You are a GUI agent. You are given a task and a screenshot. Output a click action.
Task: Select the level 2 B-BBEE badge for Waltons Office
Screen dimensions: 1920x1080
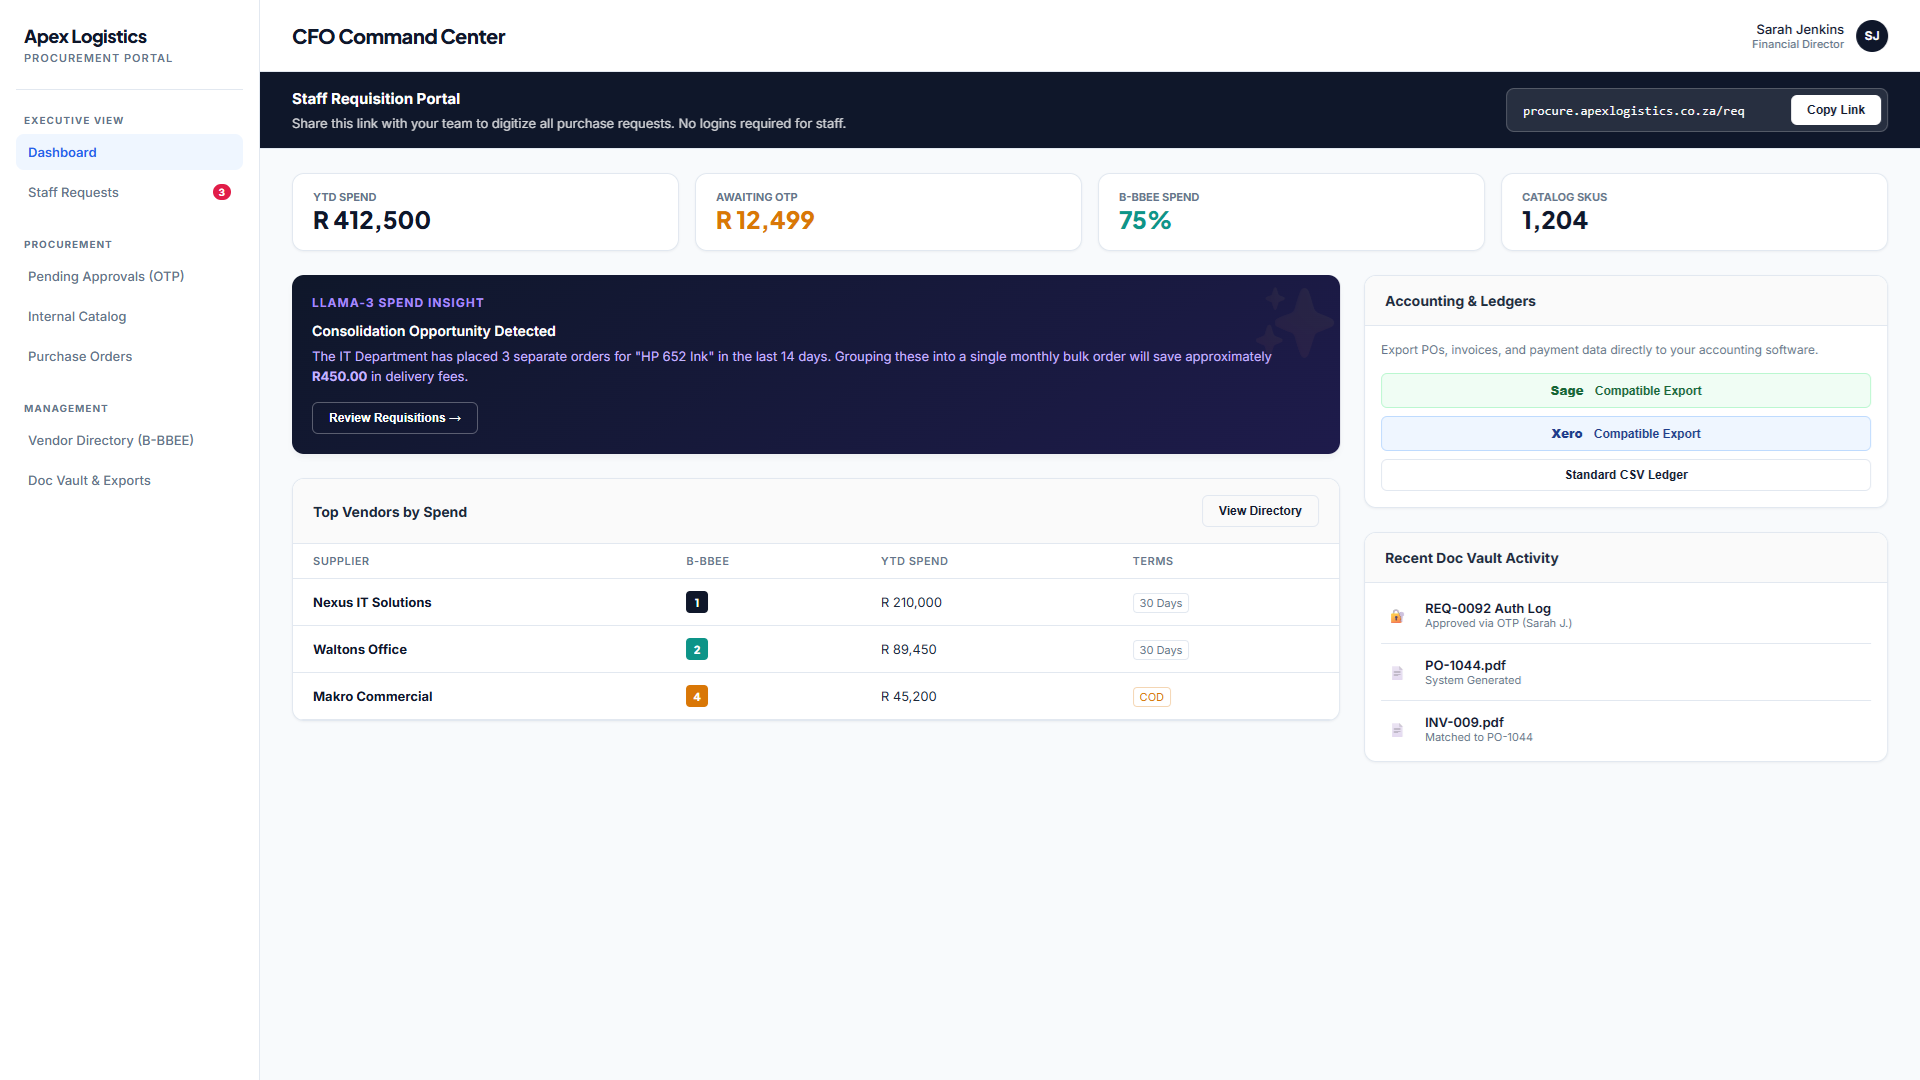[697, 649]
